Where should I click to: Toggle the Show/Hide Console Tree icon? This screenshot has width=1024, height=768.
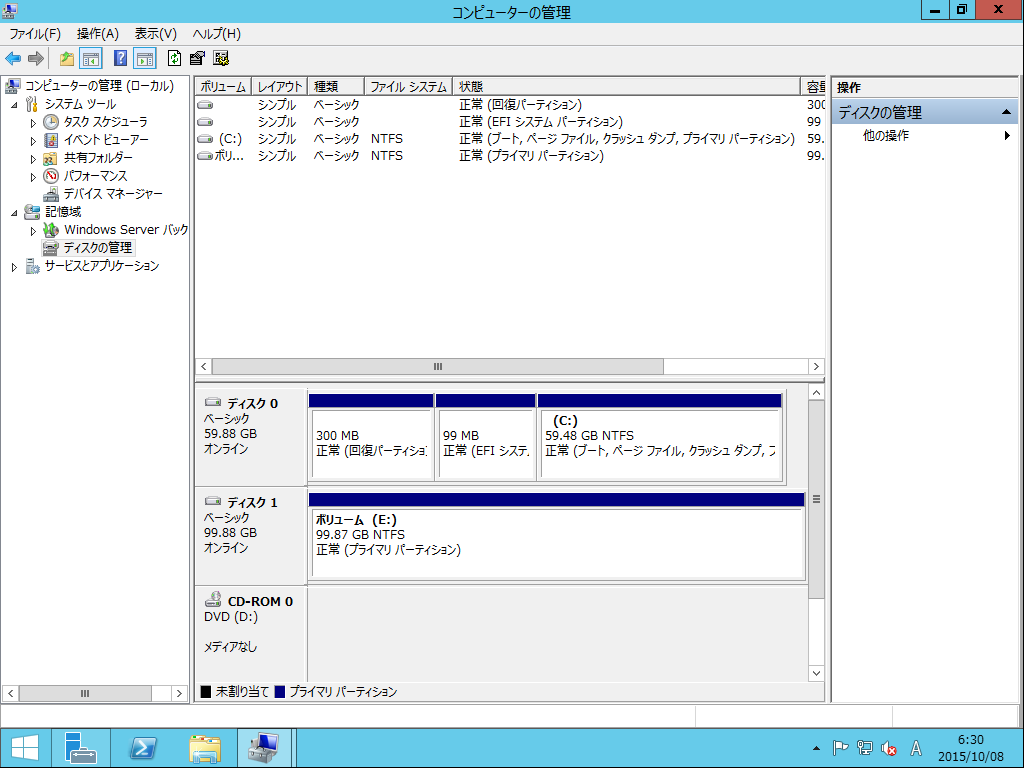(x=91, y=59)
